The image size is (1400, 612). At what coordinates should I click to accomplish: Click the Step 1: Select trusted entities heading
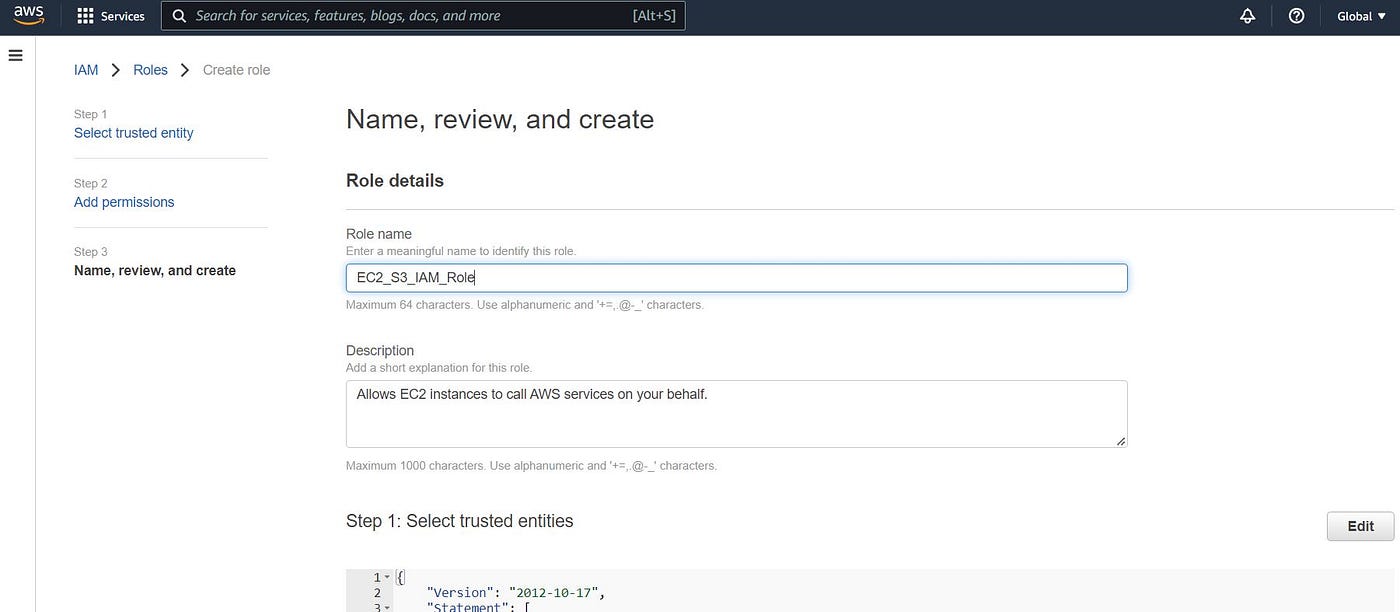460,521
